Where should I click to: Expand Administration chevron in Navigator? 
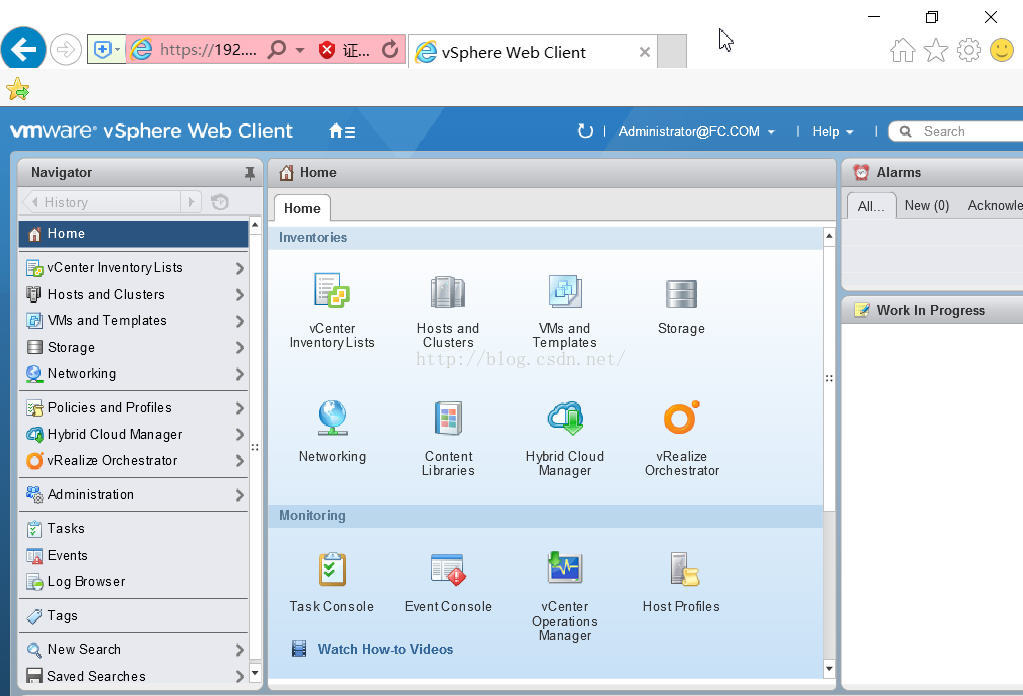[x=239, y=495]
